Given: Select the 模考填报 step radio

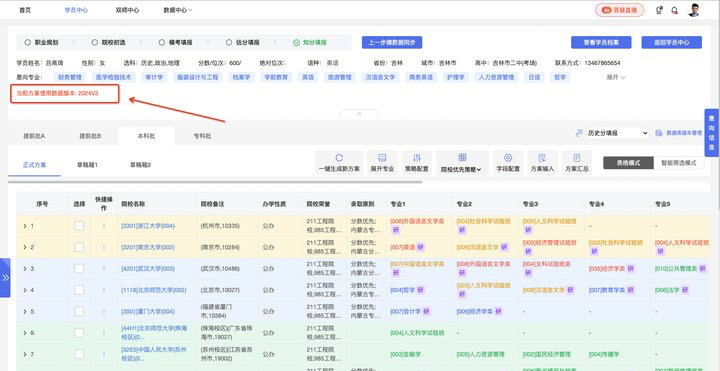Looking at the screenshot, I should (x=162, y=42).
